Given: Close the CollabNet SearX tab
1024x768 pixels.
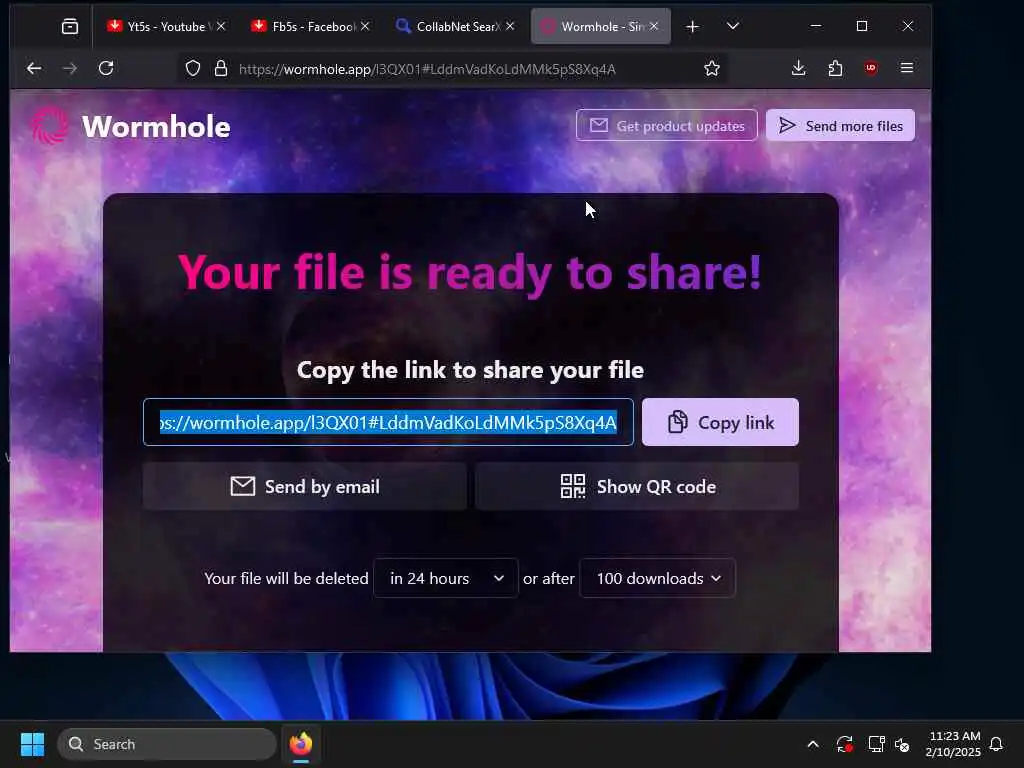Looking at the screenshot, I should tap(510, 26).
